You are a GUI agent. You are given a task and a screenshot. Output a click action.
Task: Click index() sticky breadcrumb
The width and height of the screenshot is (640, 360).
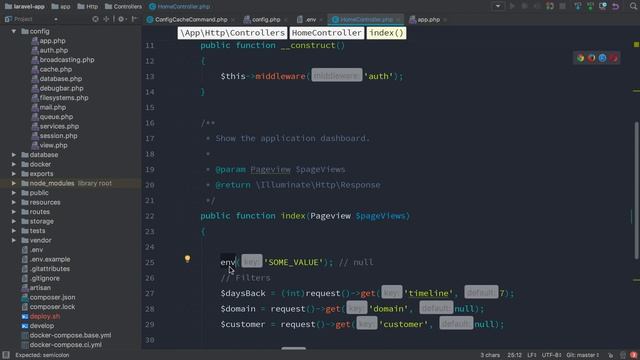coord(386,33)
